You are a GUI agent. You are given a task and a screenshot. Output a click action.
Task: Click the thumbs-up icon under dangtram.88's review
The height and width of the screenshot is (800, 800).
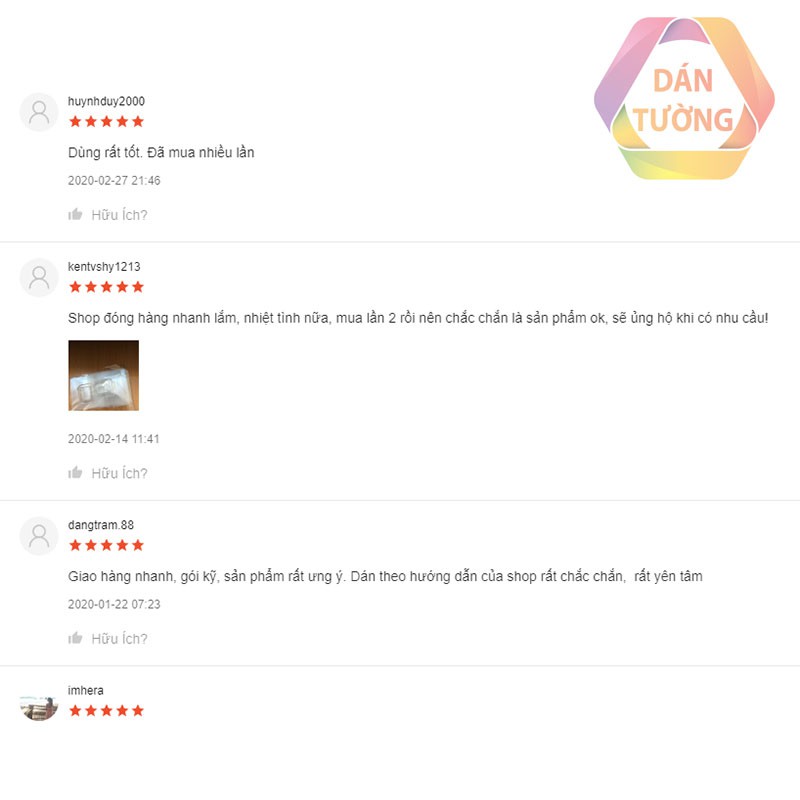[x=75, y=638]
